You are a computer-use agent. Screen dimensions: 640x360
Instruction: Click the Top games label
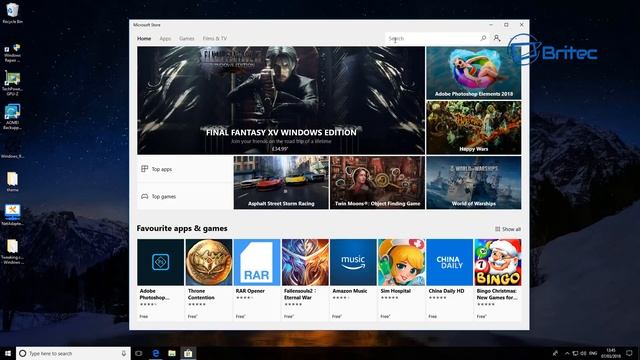pyautogui.click(x=164, y=196)
